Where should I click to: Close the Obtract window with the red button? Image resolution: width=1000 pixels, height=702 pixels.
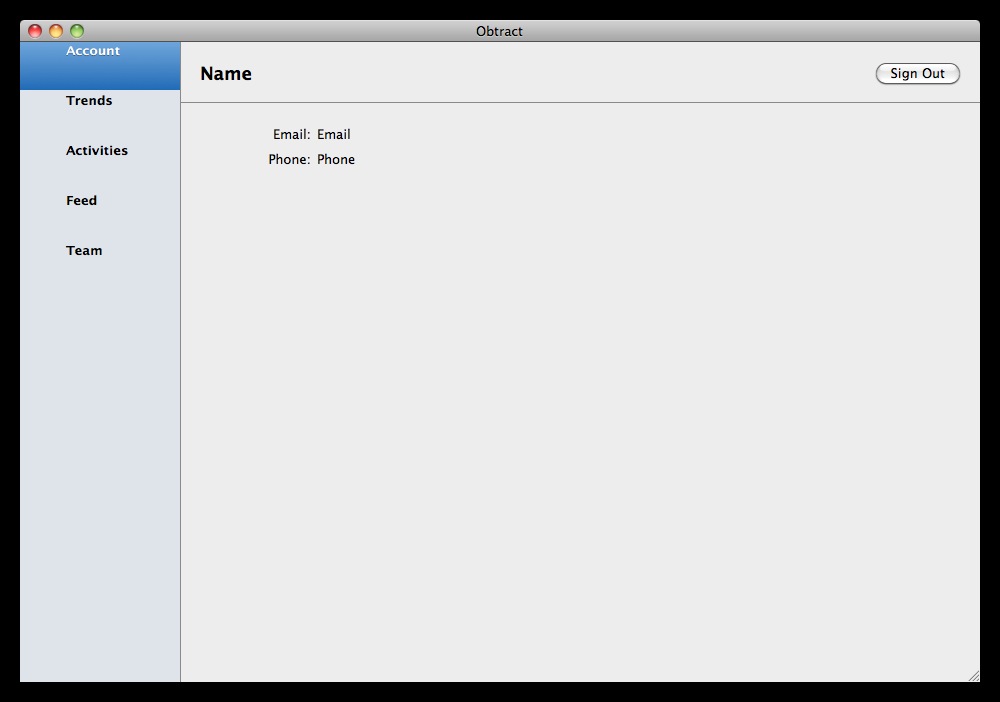tap(35, 31)
